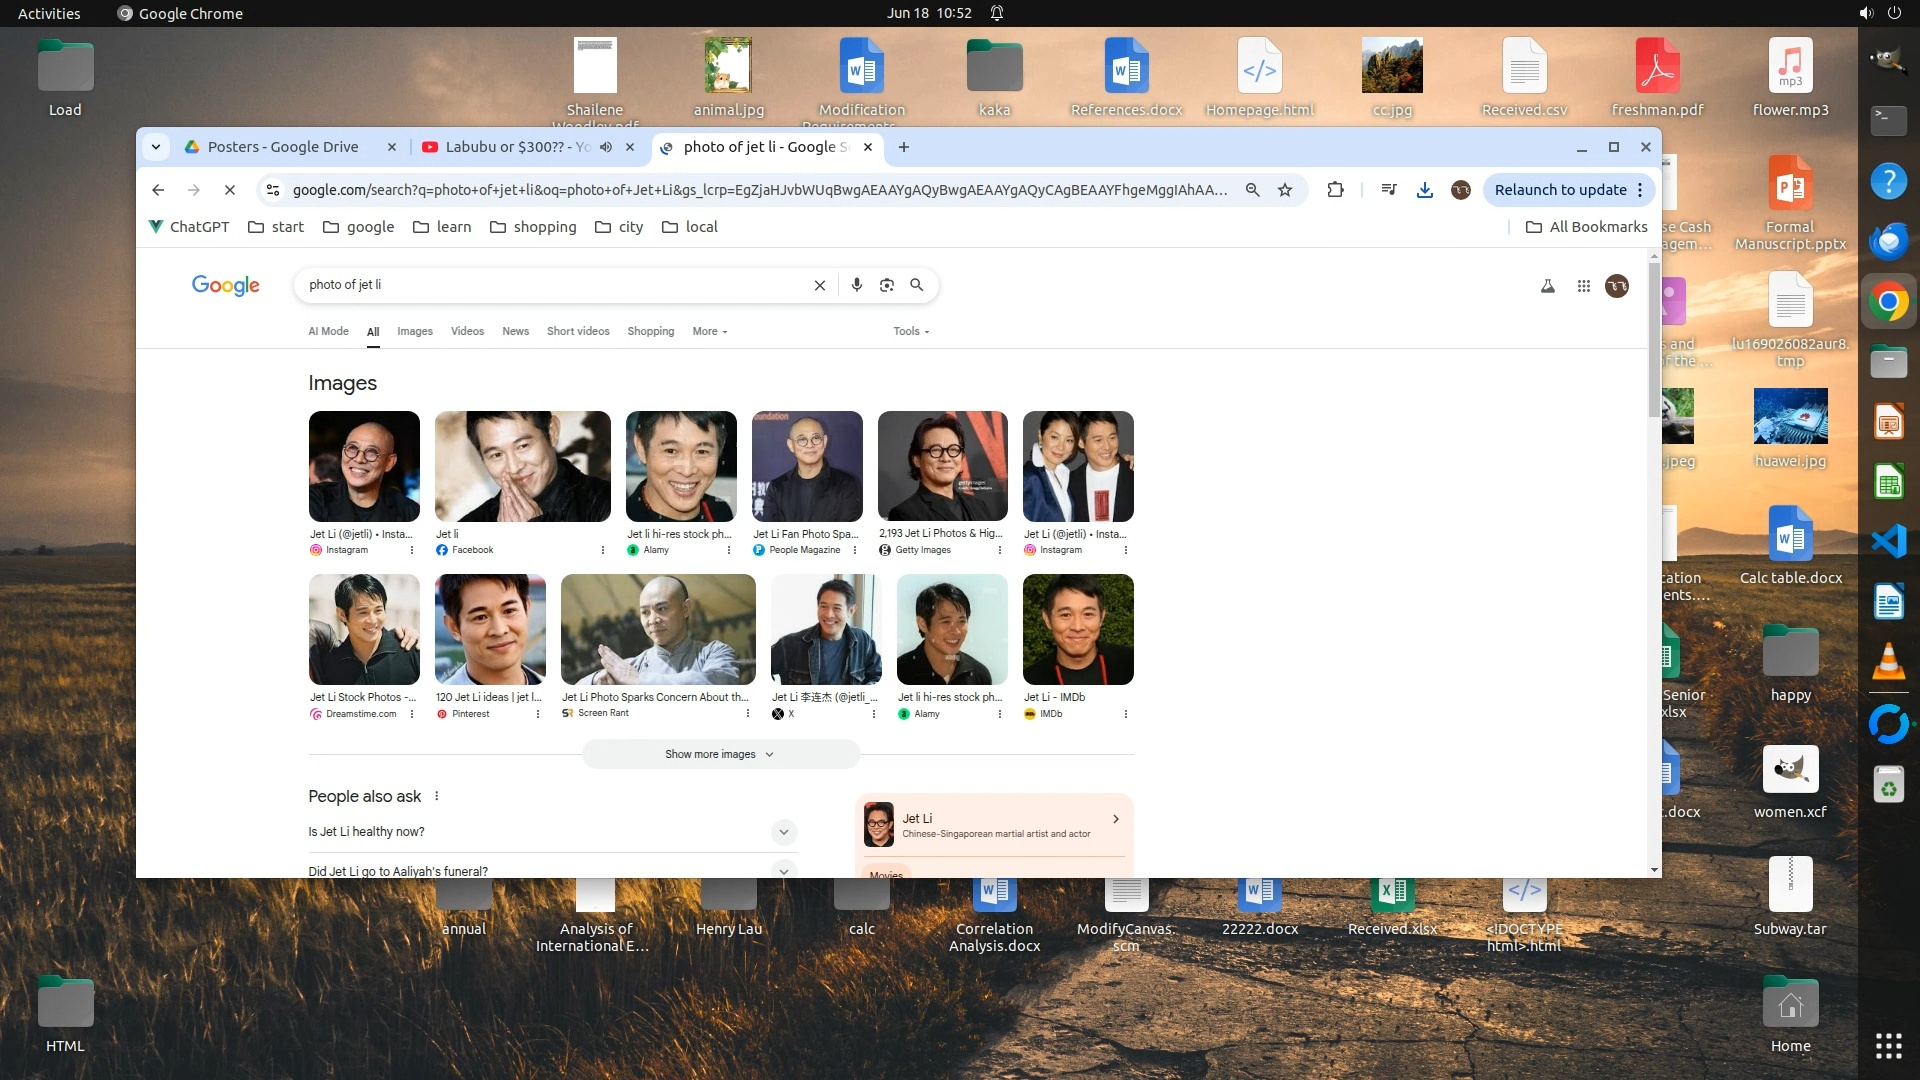
Task: Click Relaunch to update button
Action: coord(1559,190)
